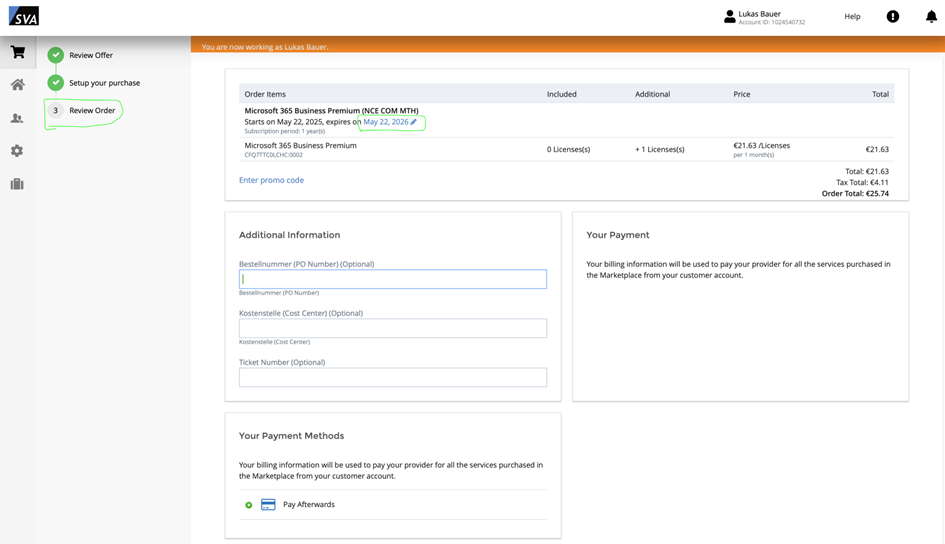Viewport: 945px width, 544px height.
Task: Go back to Review Offer step
Action: click(90, 55)
